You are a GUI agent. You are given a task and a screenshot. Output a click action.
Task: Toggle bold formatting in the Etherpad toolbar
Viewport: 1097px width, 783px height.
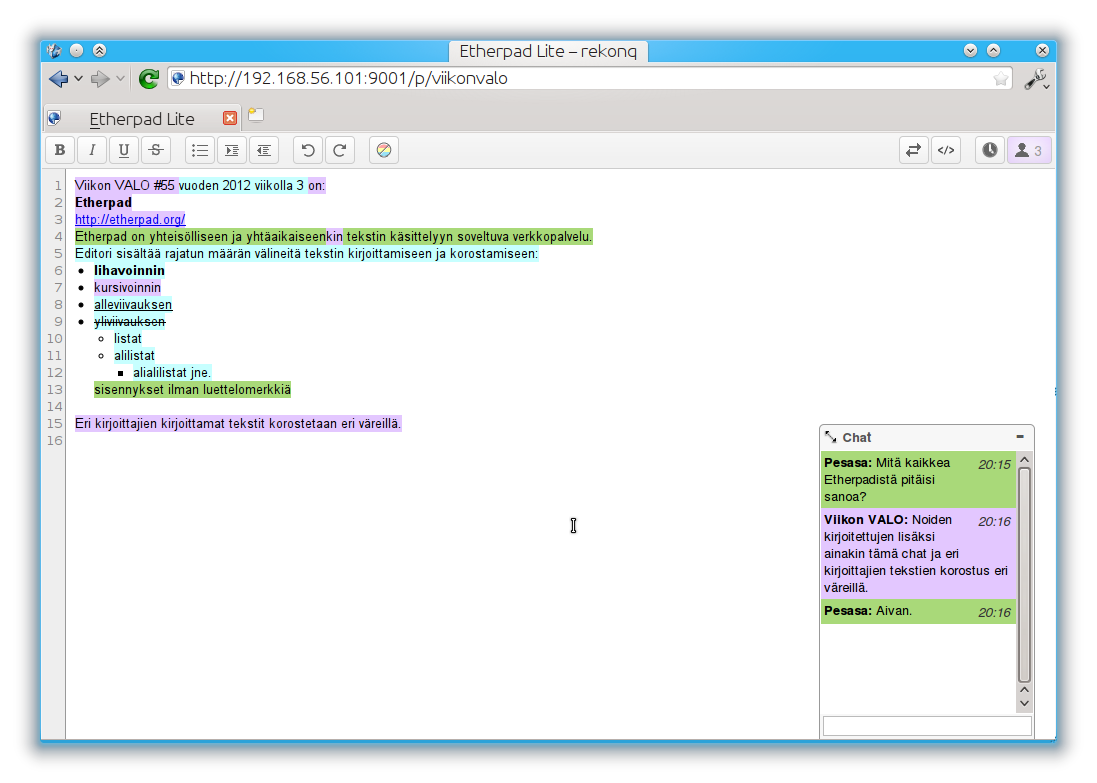click(60, 150)
